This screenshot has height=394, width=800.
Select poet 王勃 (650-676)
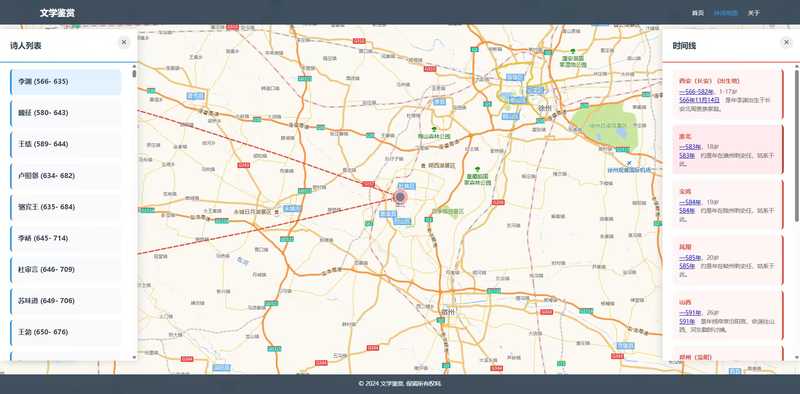pyautogui.click(x=66, y=332)
